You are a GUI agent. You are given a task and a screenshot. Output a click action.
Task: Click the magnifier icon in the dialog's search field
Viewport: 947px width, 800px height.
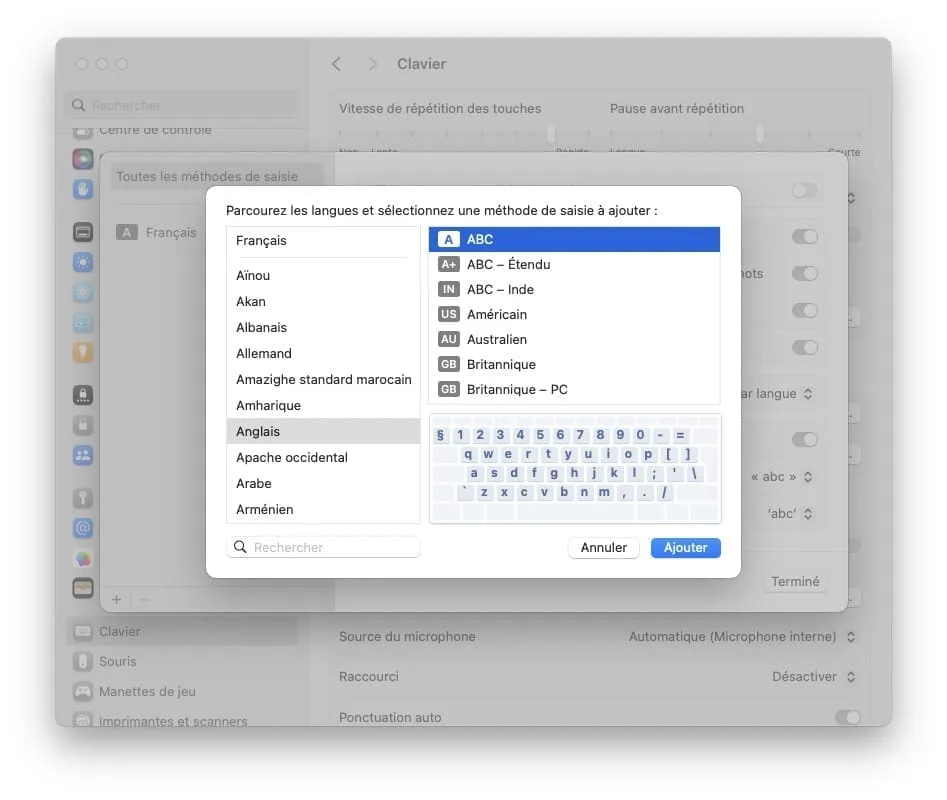click(x=240, y=547)
